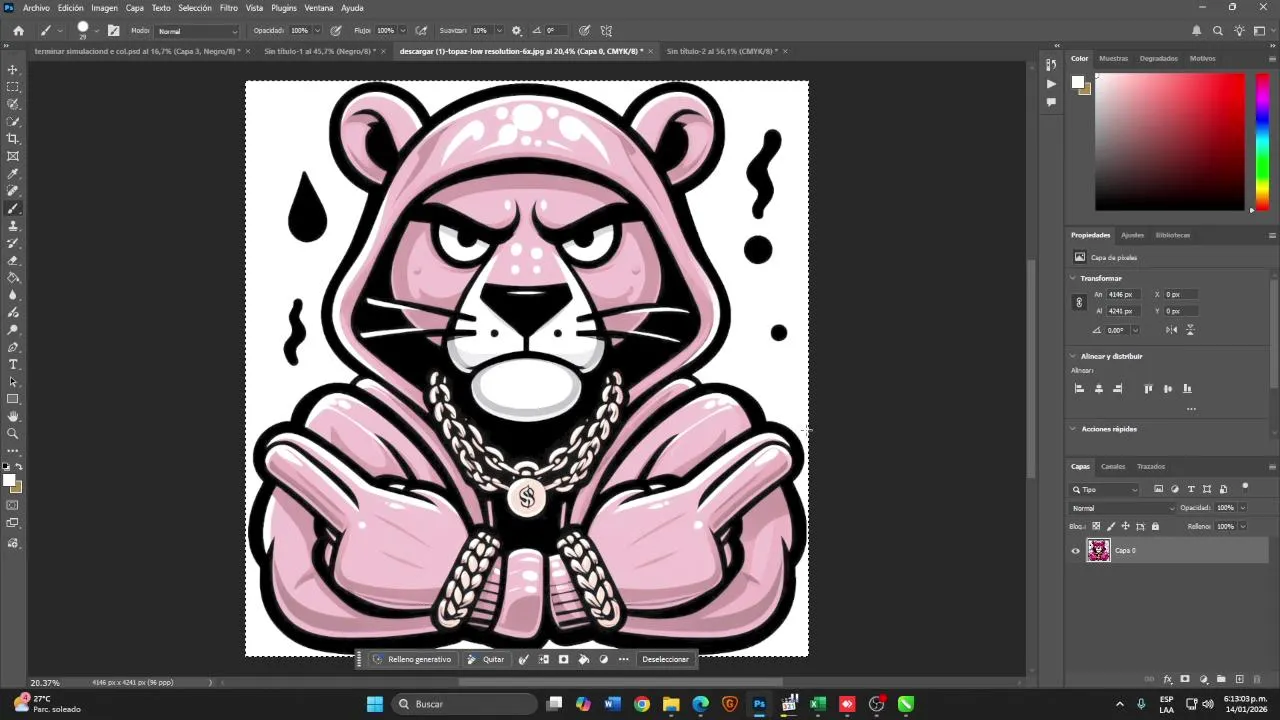This screenshot has height=720, width=1280.
Task: Create new adjustment layer icon
Action: pyautogui.click(x=1204, y=680)
